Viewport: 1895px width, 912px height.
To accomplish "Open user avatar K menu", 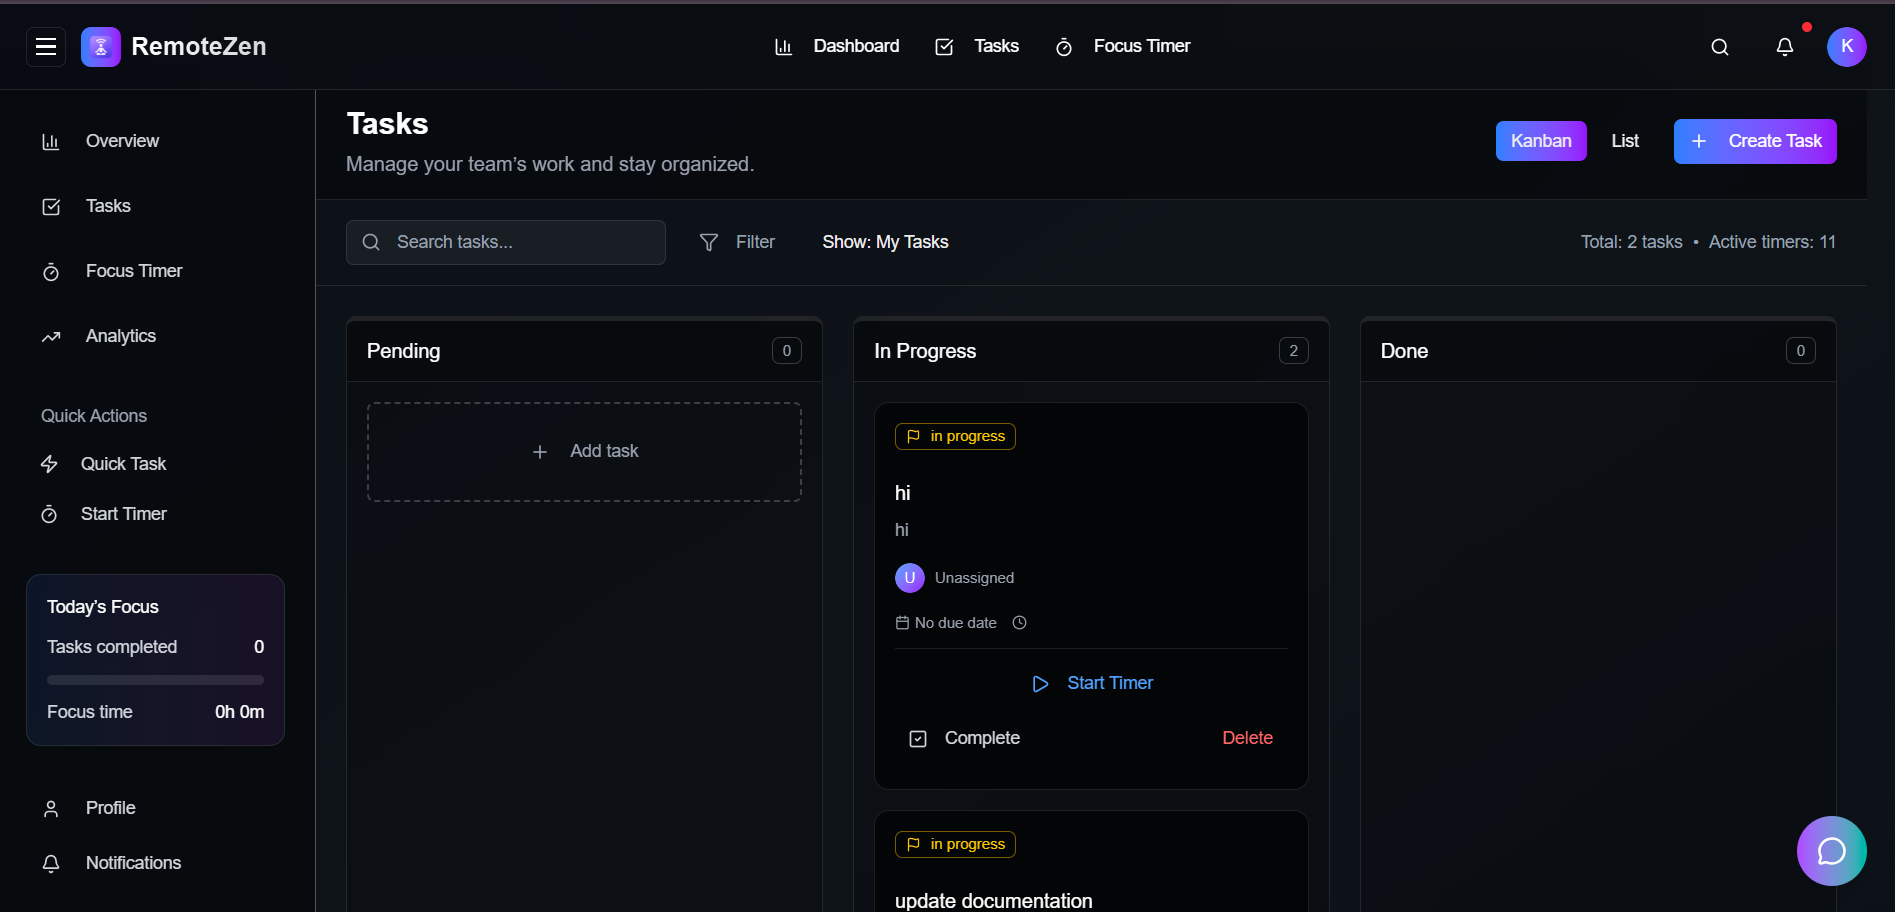I will tap(1847, 47).
